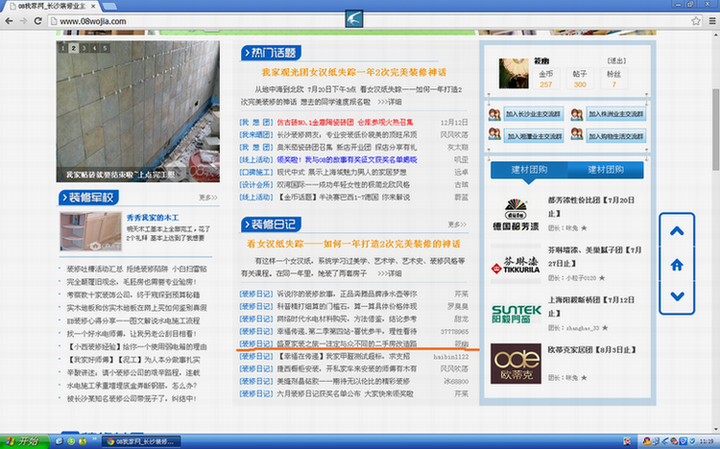Screen dimensions: 720x449
Task: Click the scroll-up arrow in floating panel
Action: (677, 232)
